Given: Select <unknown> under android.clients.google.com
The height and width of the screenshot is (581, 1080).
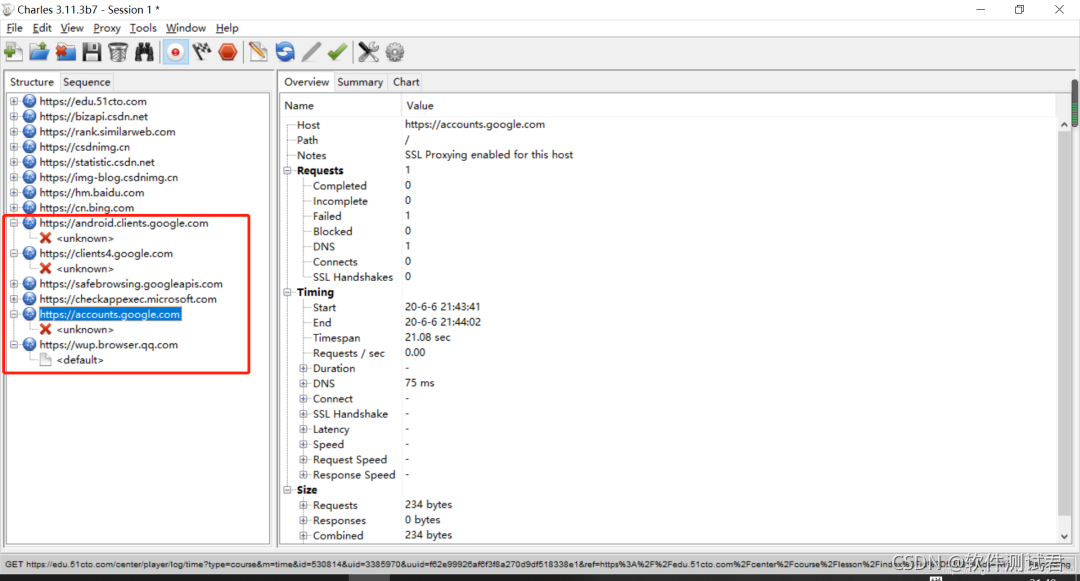Looking at the screenshot, I should [85, 238].
